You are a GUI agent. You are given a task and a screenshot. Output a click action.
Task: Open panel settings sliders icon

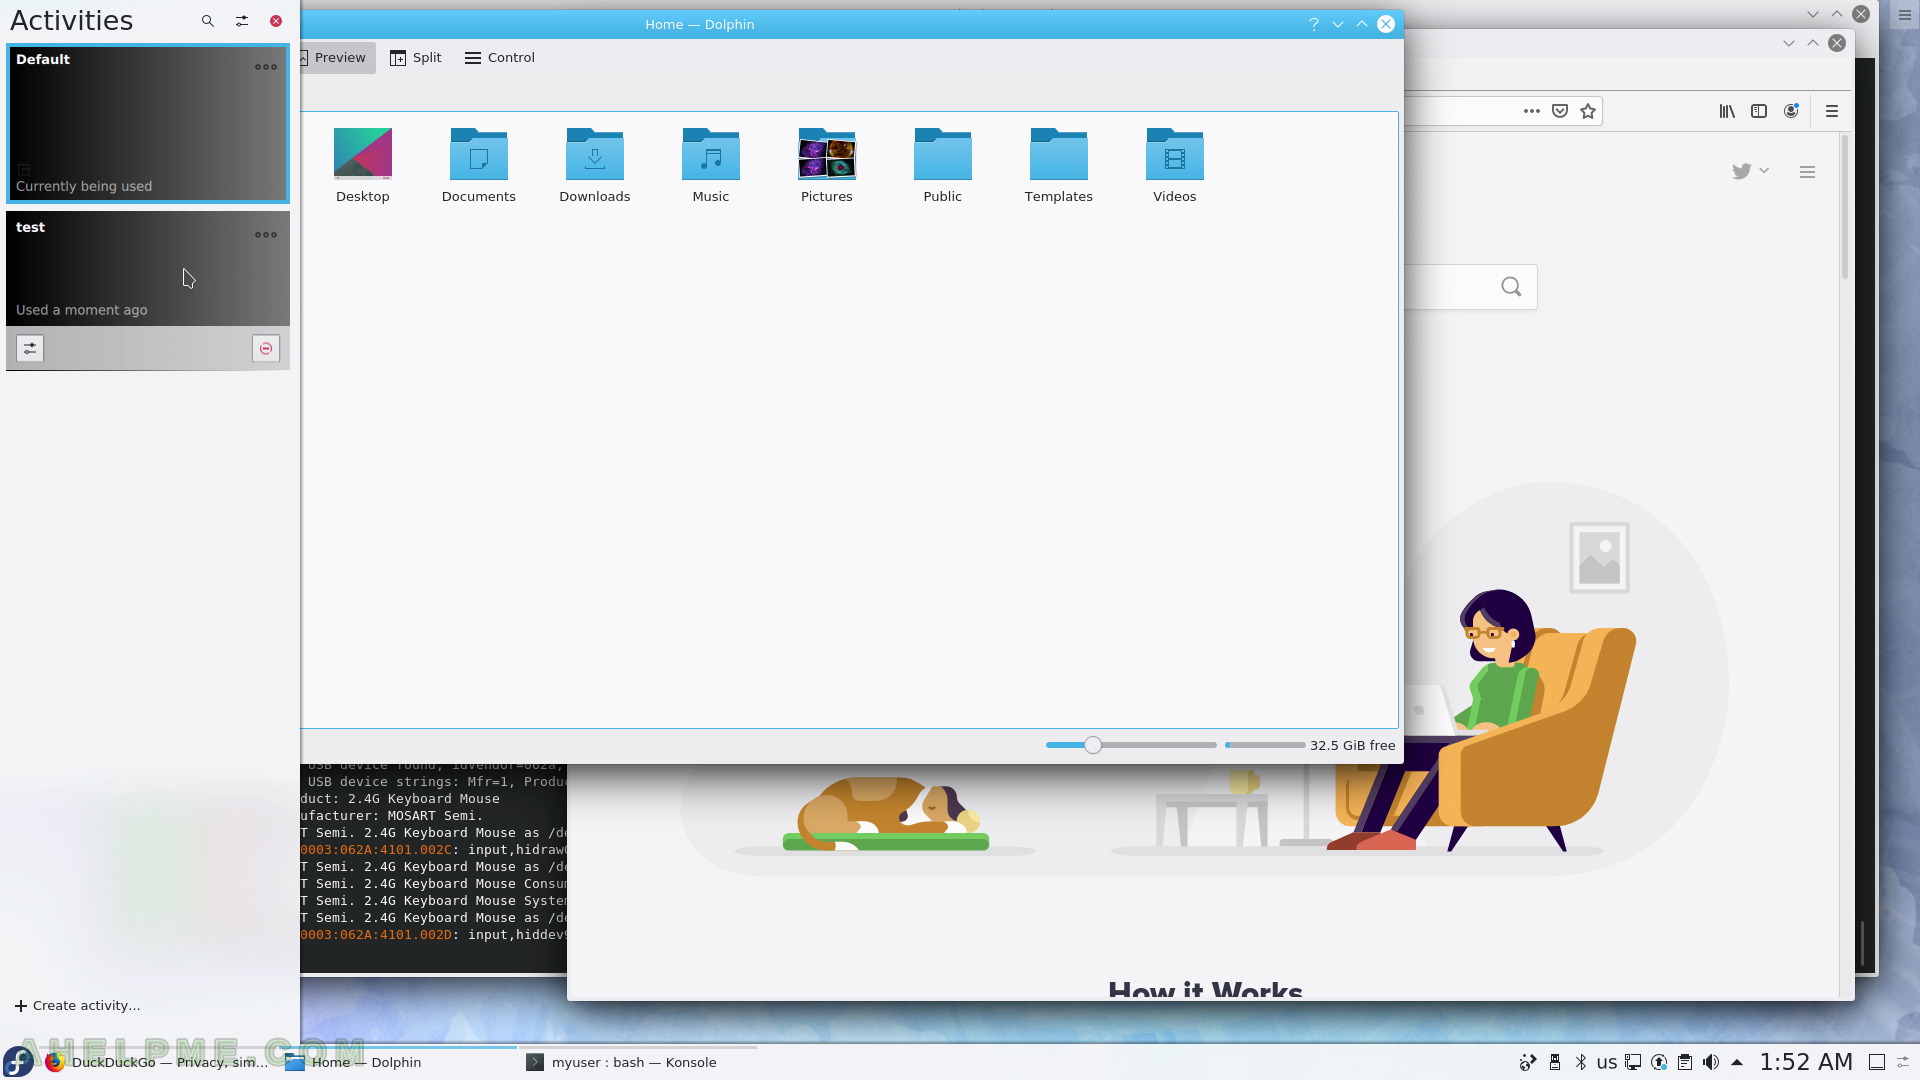coord(1905,1062)
